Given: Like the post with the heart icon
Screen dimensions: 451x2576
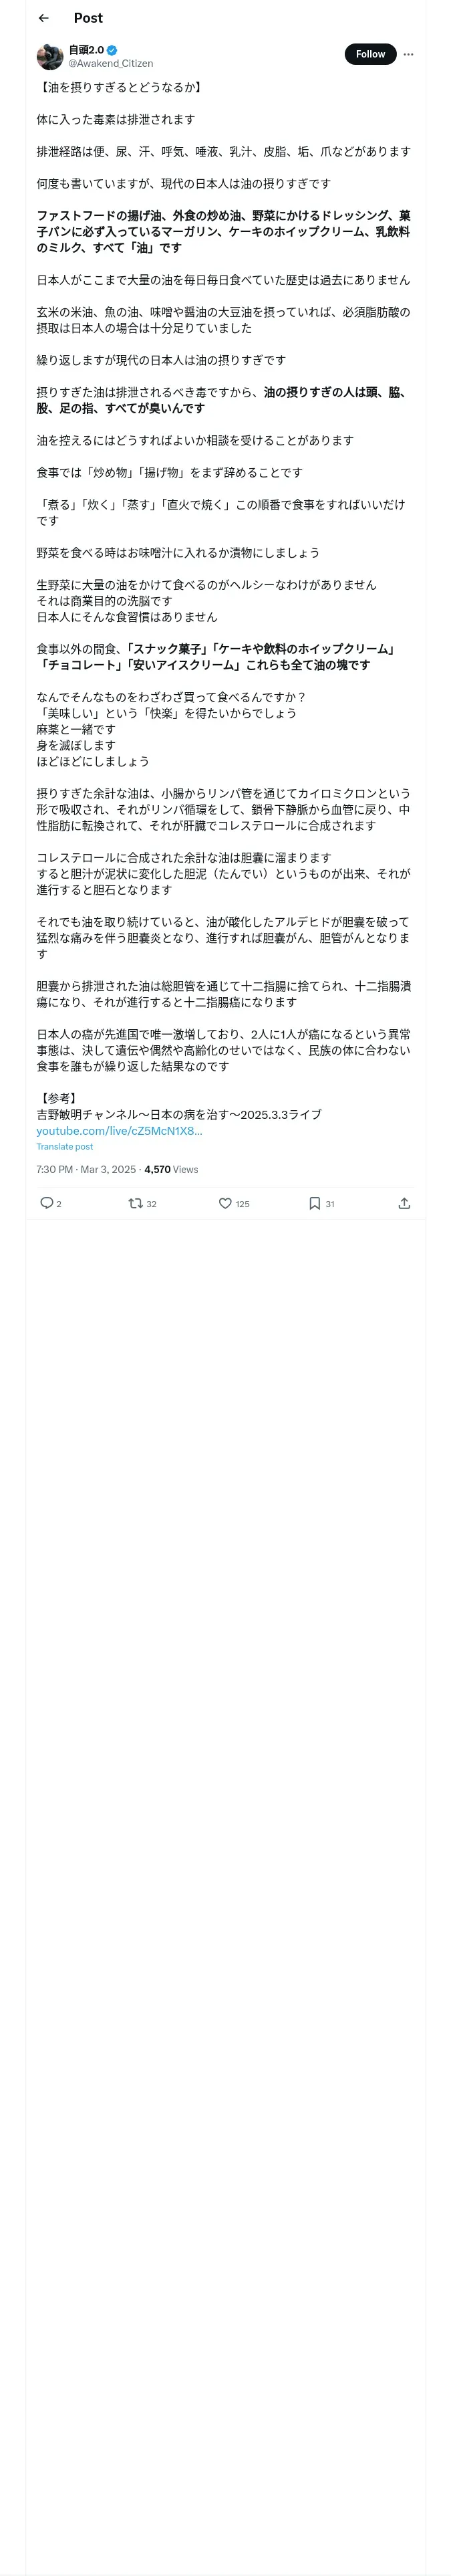Looking at the screenshot, I should [225, 1203].
